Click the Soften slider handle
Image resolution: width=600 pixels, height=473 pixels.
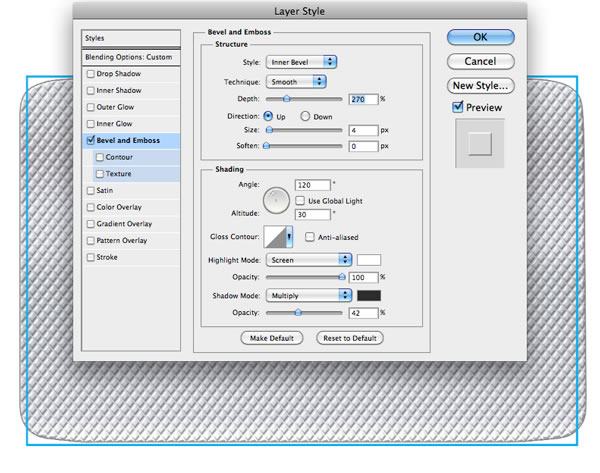[267, 146]
